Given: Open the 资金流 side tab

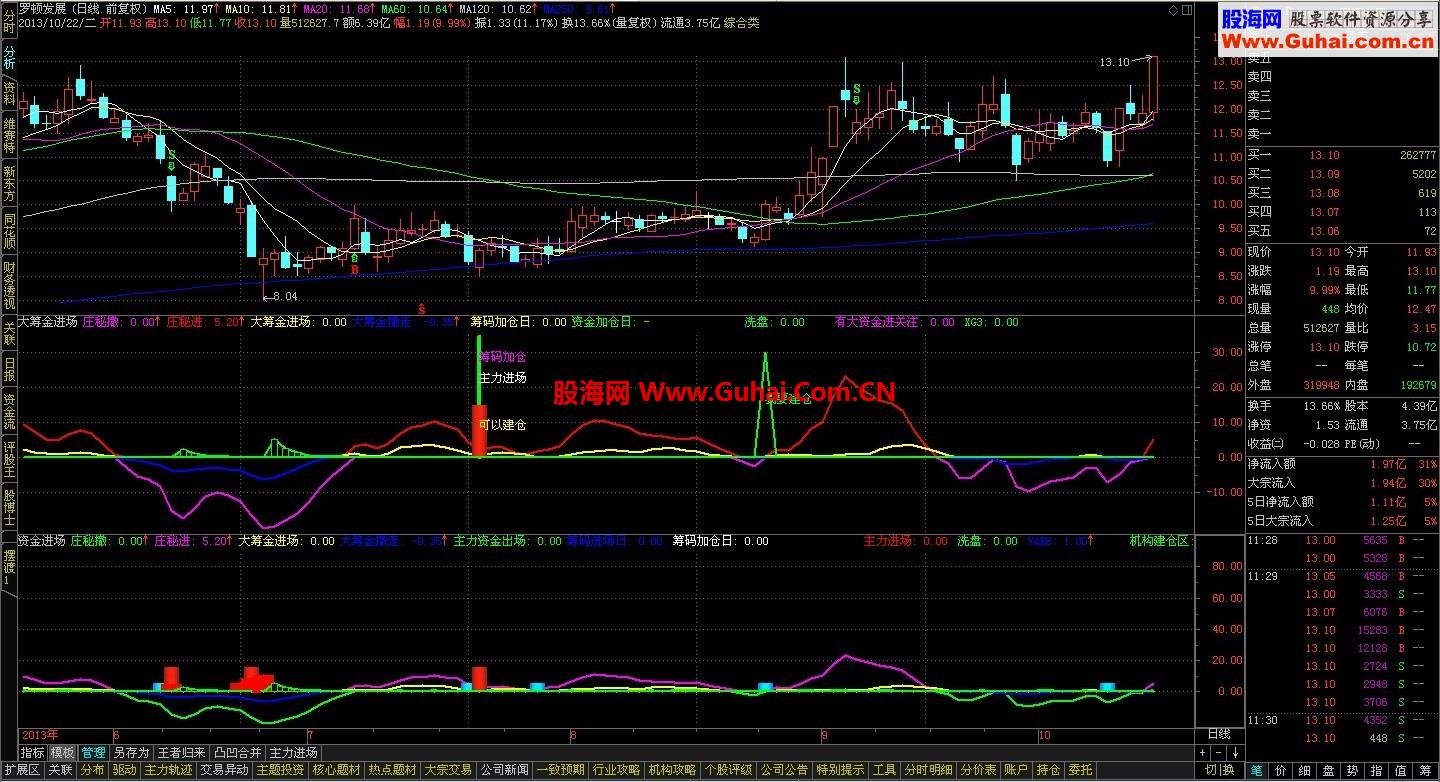Looking at the screenshot, I should (x=9, y=411).
